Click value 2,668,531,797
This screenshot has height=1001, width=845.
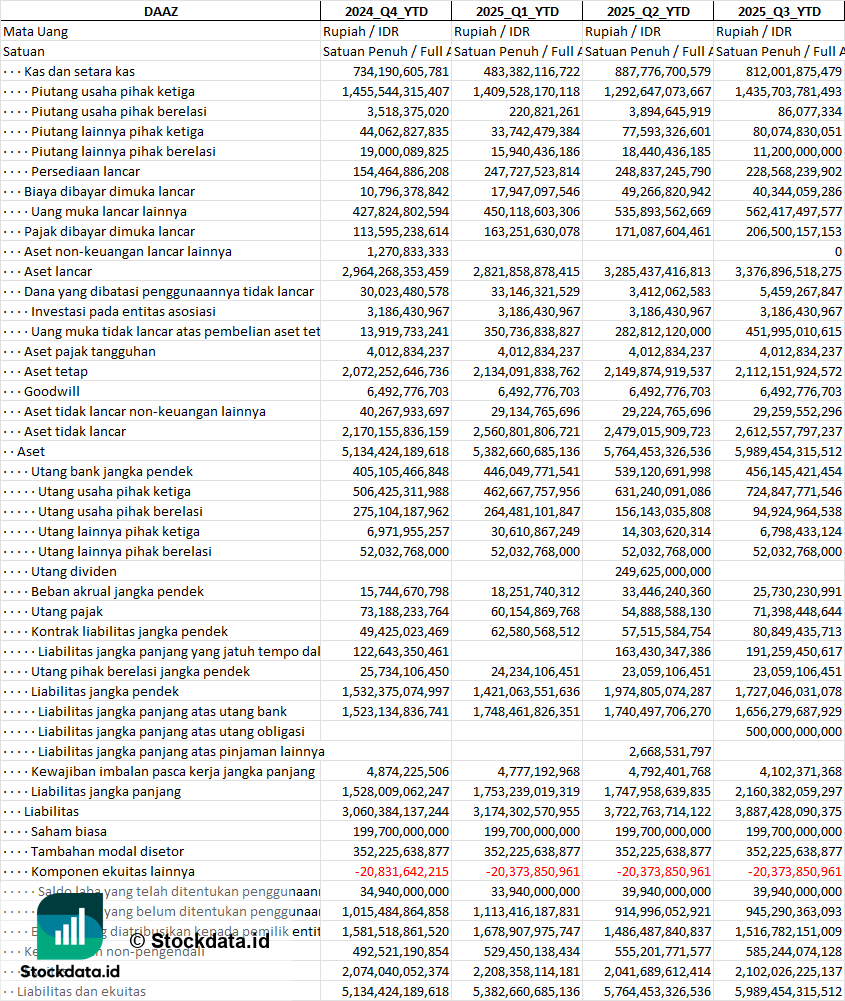point(669,751)
